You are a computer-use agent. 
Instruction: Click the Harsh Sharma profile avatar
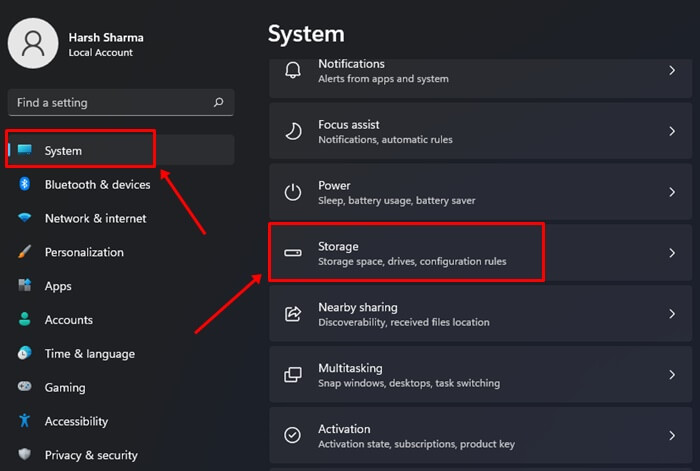tap(33, 43)
